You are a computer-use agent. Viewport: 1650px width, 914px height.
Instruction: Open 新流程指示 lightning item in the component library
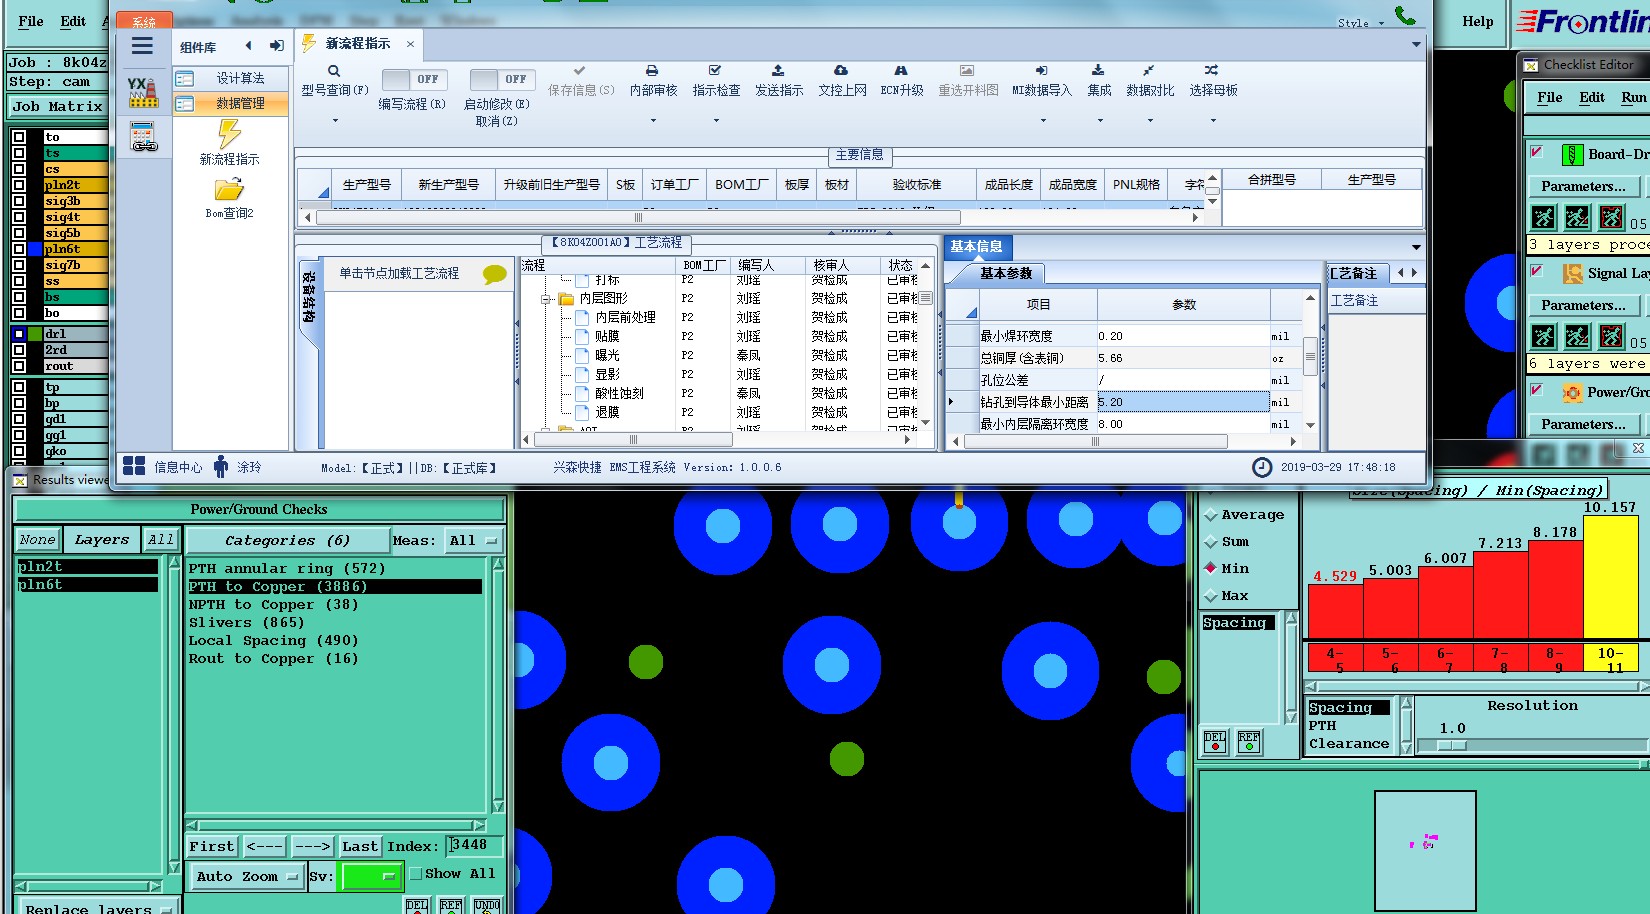229,134
